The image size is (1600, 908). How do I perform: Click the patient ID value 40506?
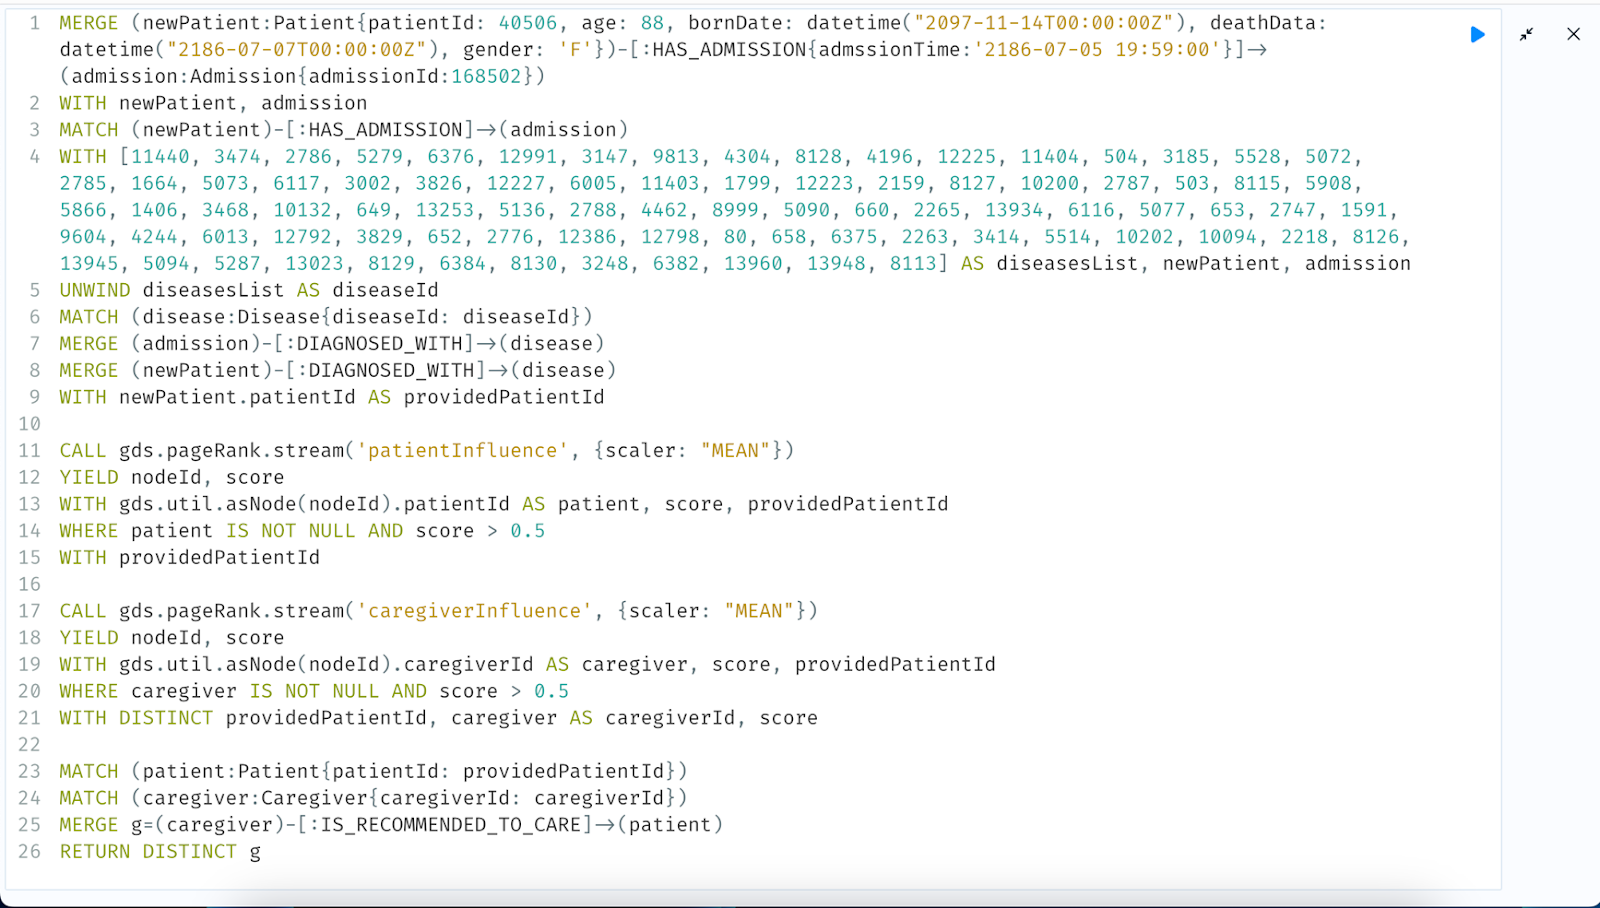tap(528, 23)
